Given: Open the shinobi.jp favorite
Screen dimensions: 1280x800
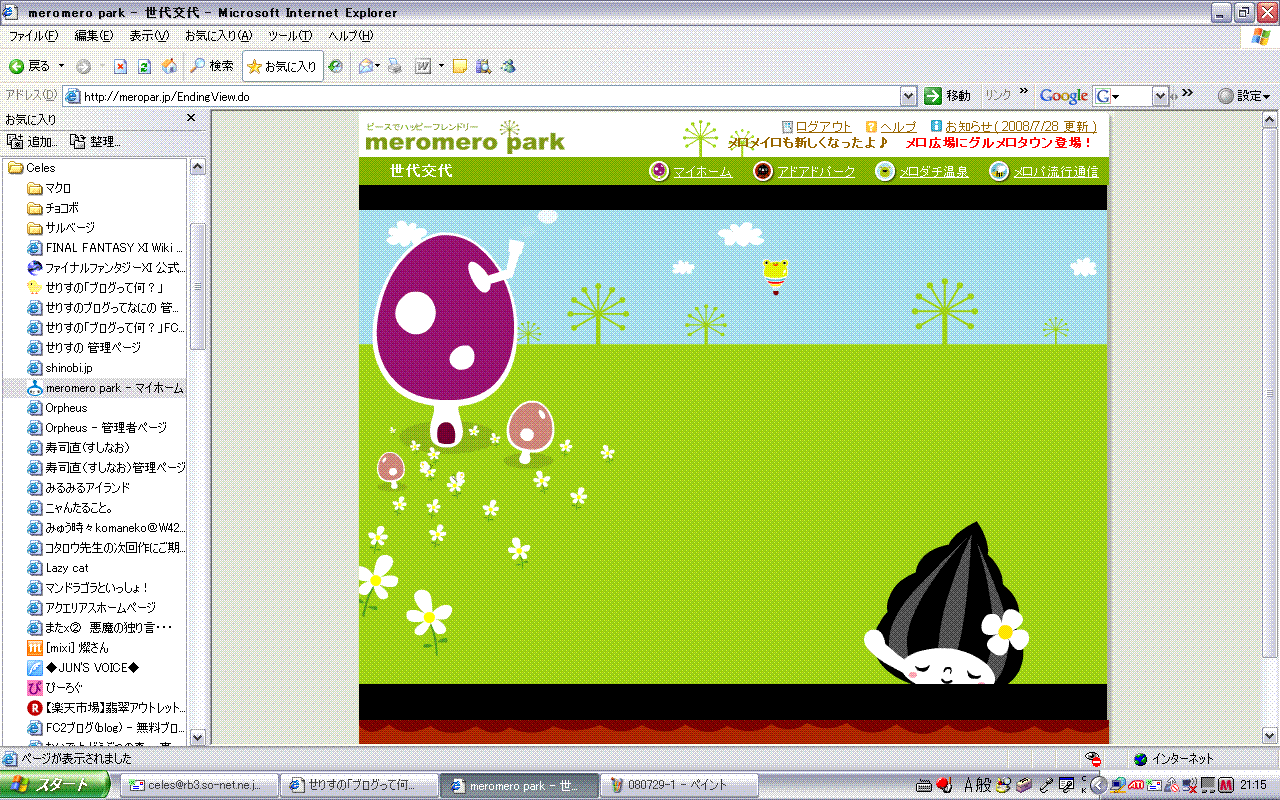Looking at the screenshot, I should (60, 368).
